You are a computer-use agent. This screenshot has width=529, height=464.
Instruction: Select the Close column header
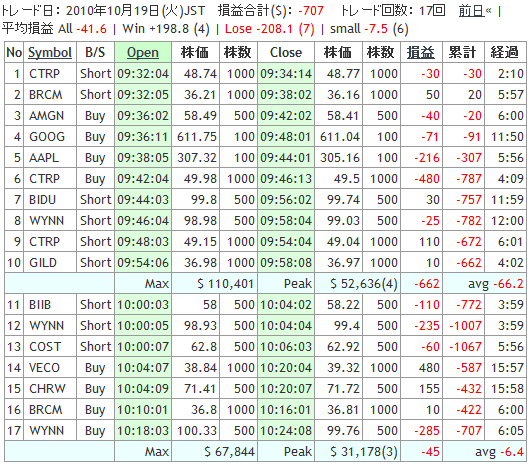(x=286, y=52)
